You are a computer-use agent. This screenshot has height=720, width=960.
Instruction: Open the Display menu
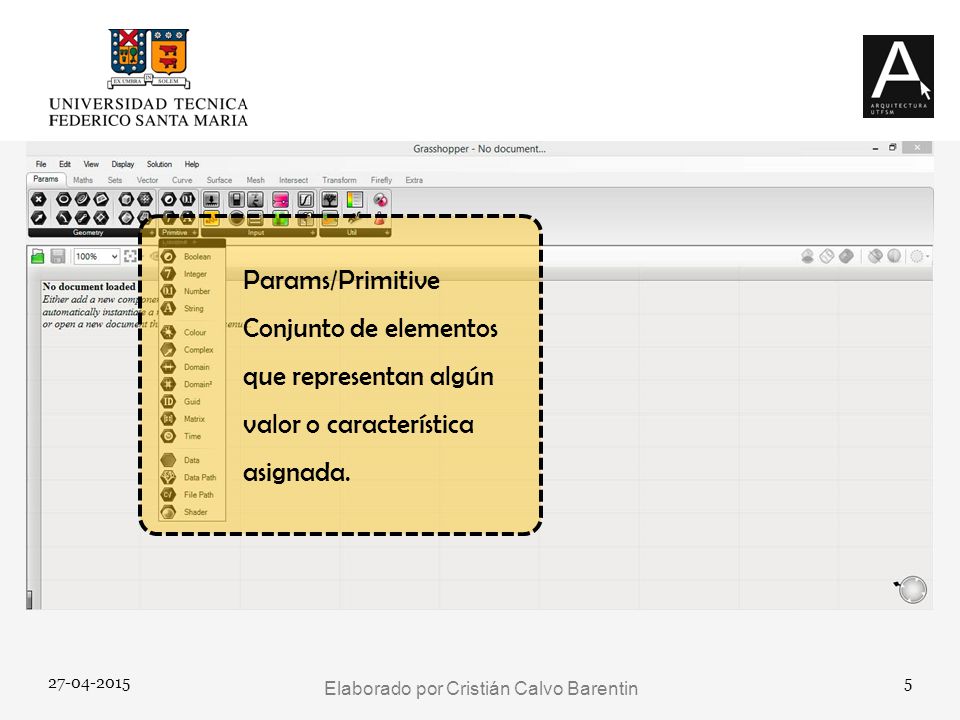[x=122, y=164]
